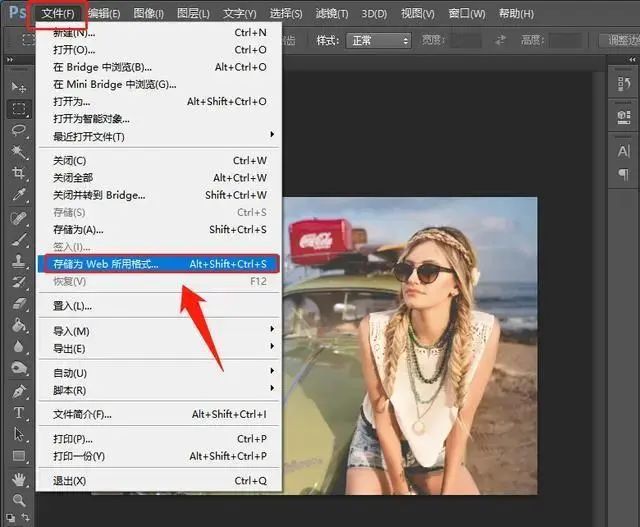Open the Properties panel icon
This screenshot has height=527, width=640.
click(x=624, y=117)
